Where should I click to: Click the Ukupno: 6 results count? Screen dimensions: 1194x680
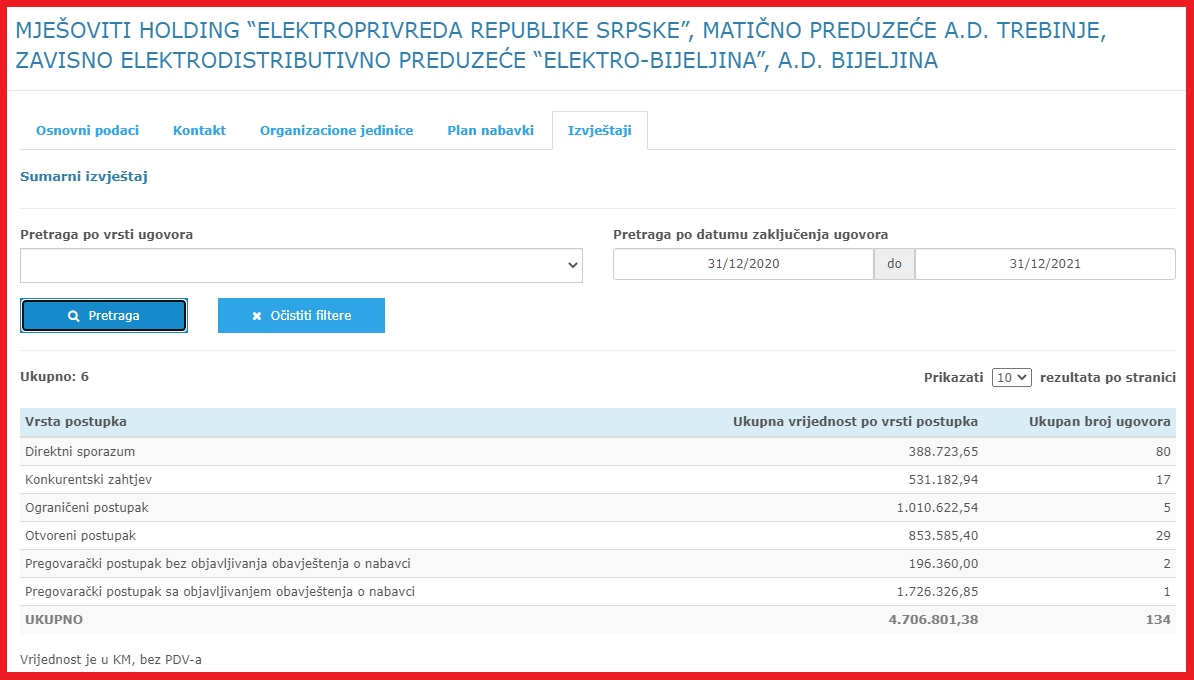click(54, 376)
